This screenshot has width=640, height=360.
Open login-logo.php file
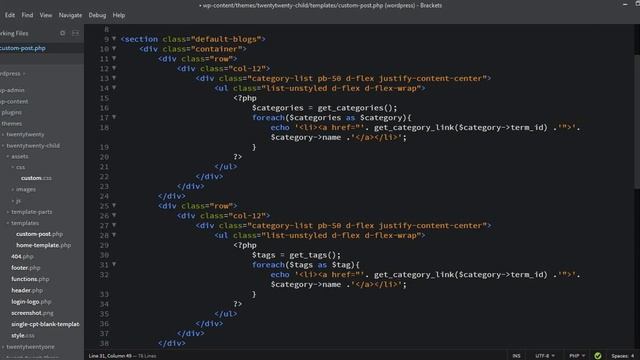31,302
